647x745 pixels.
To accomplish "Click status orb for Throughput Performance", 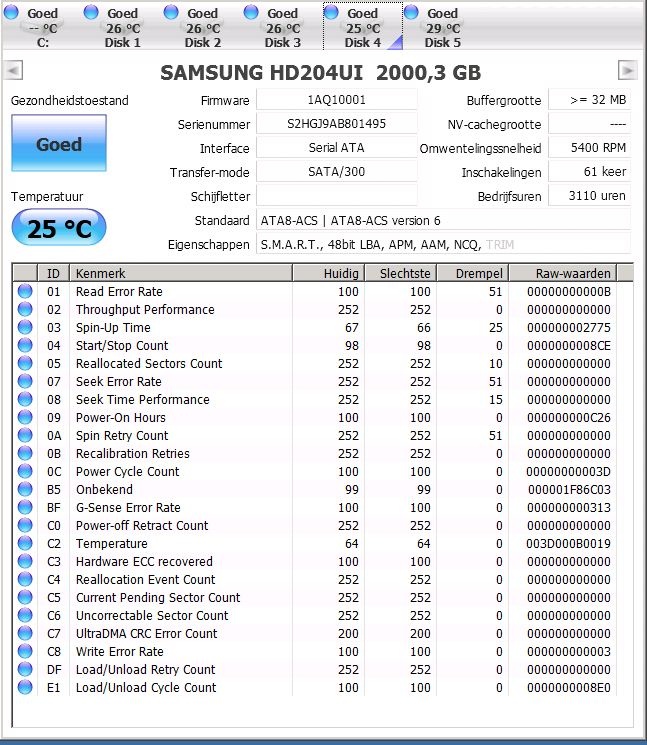I will coord(25,309).
